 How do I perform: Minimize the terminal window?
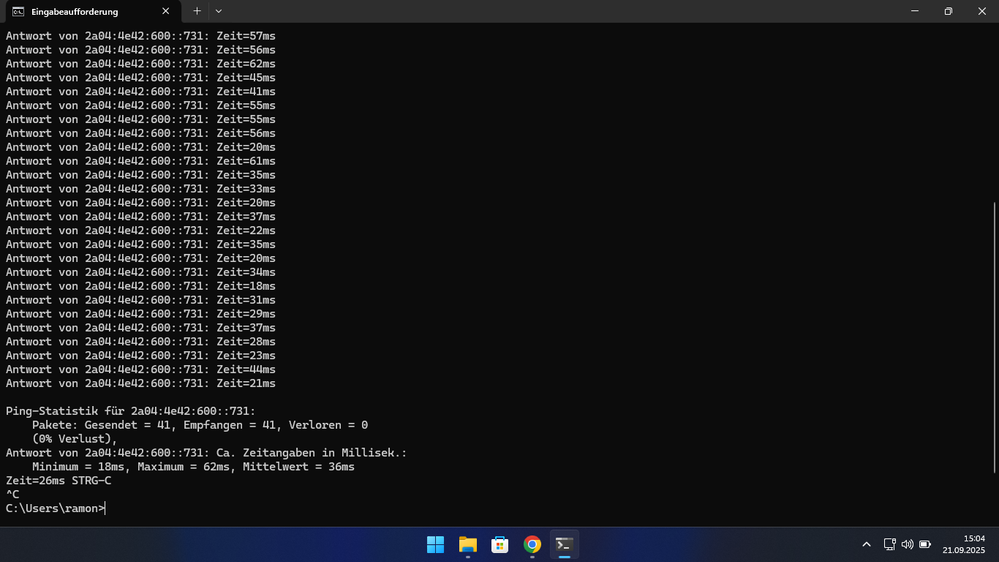(915, 11)
